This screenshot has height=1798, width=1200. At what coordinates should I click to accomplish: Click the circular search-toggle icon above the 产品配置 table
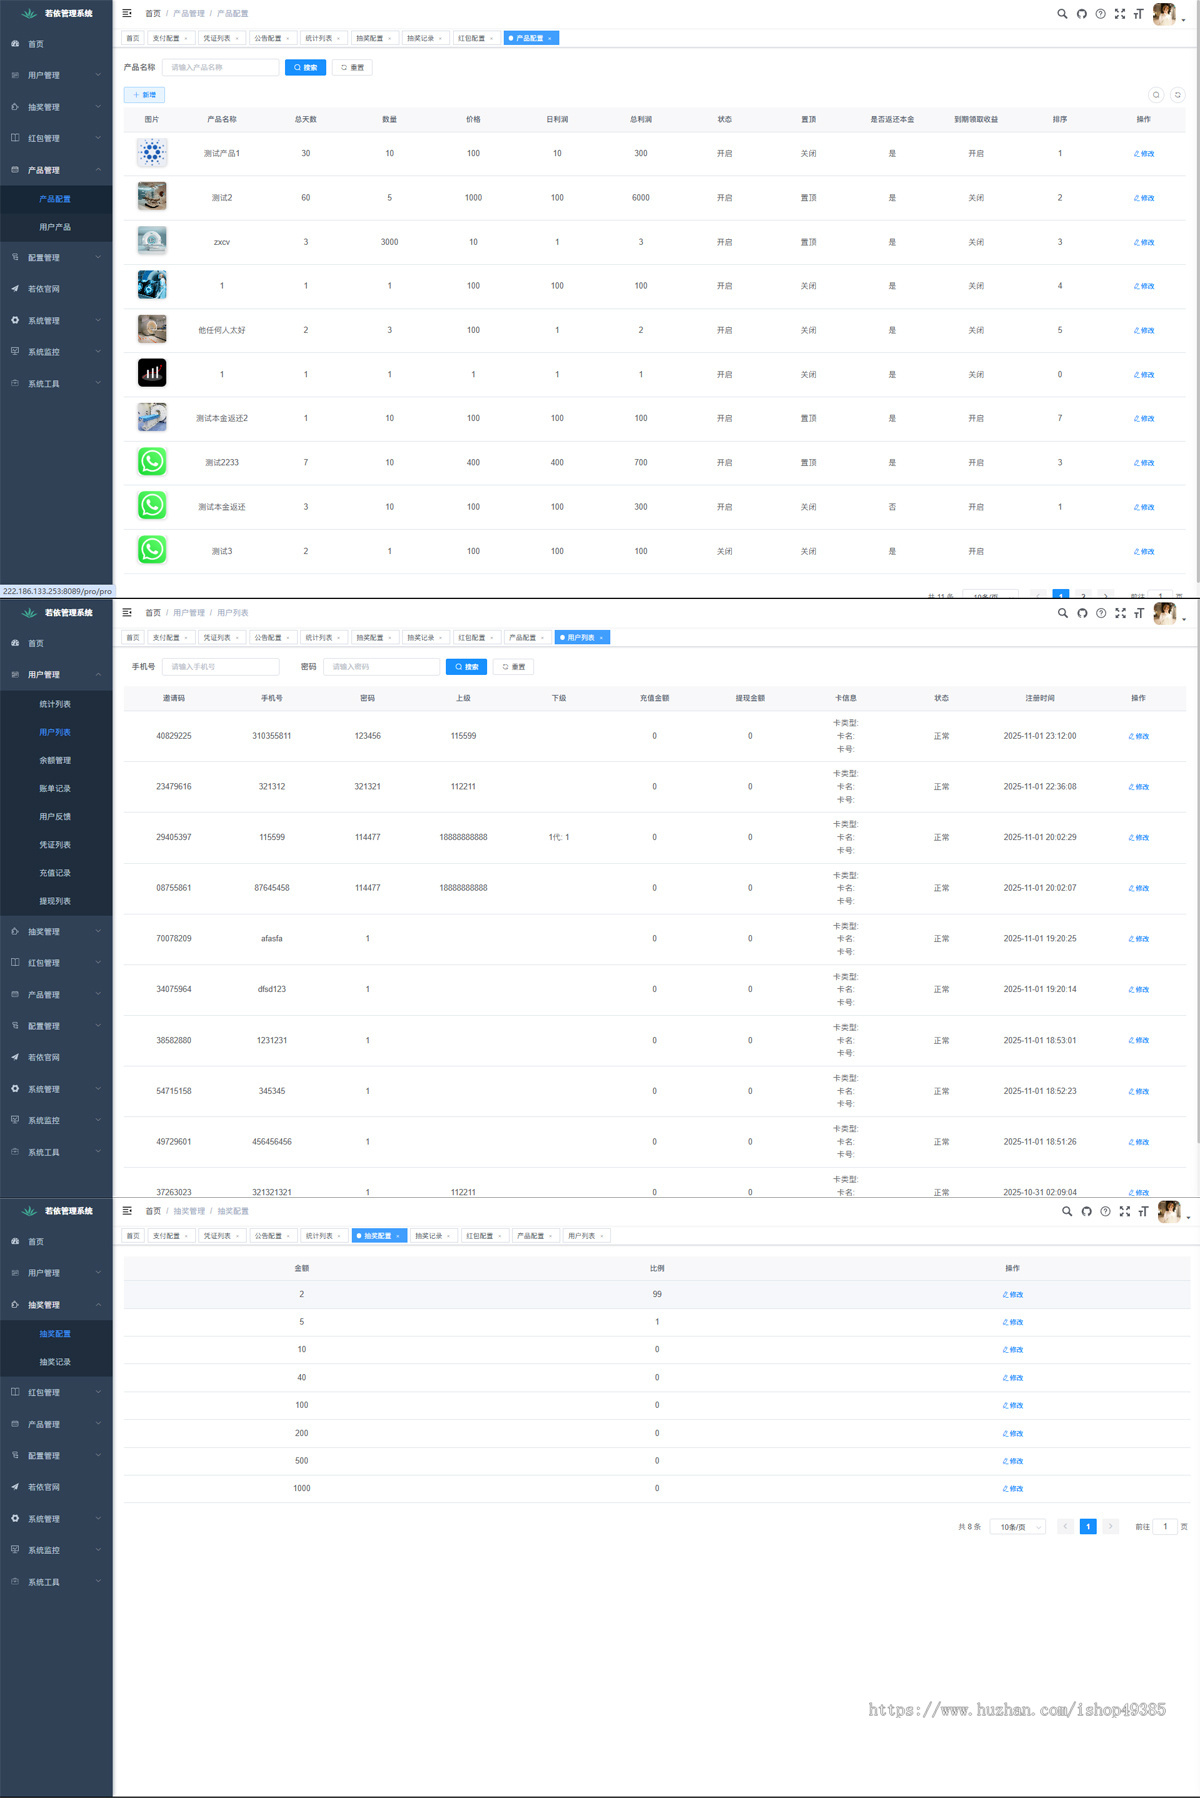1156,95
